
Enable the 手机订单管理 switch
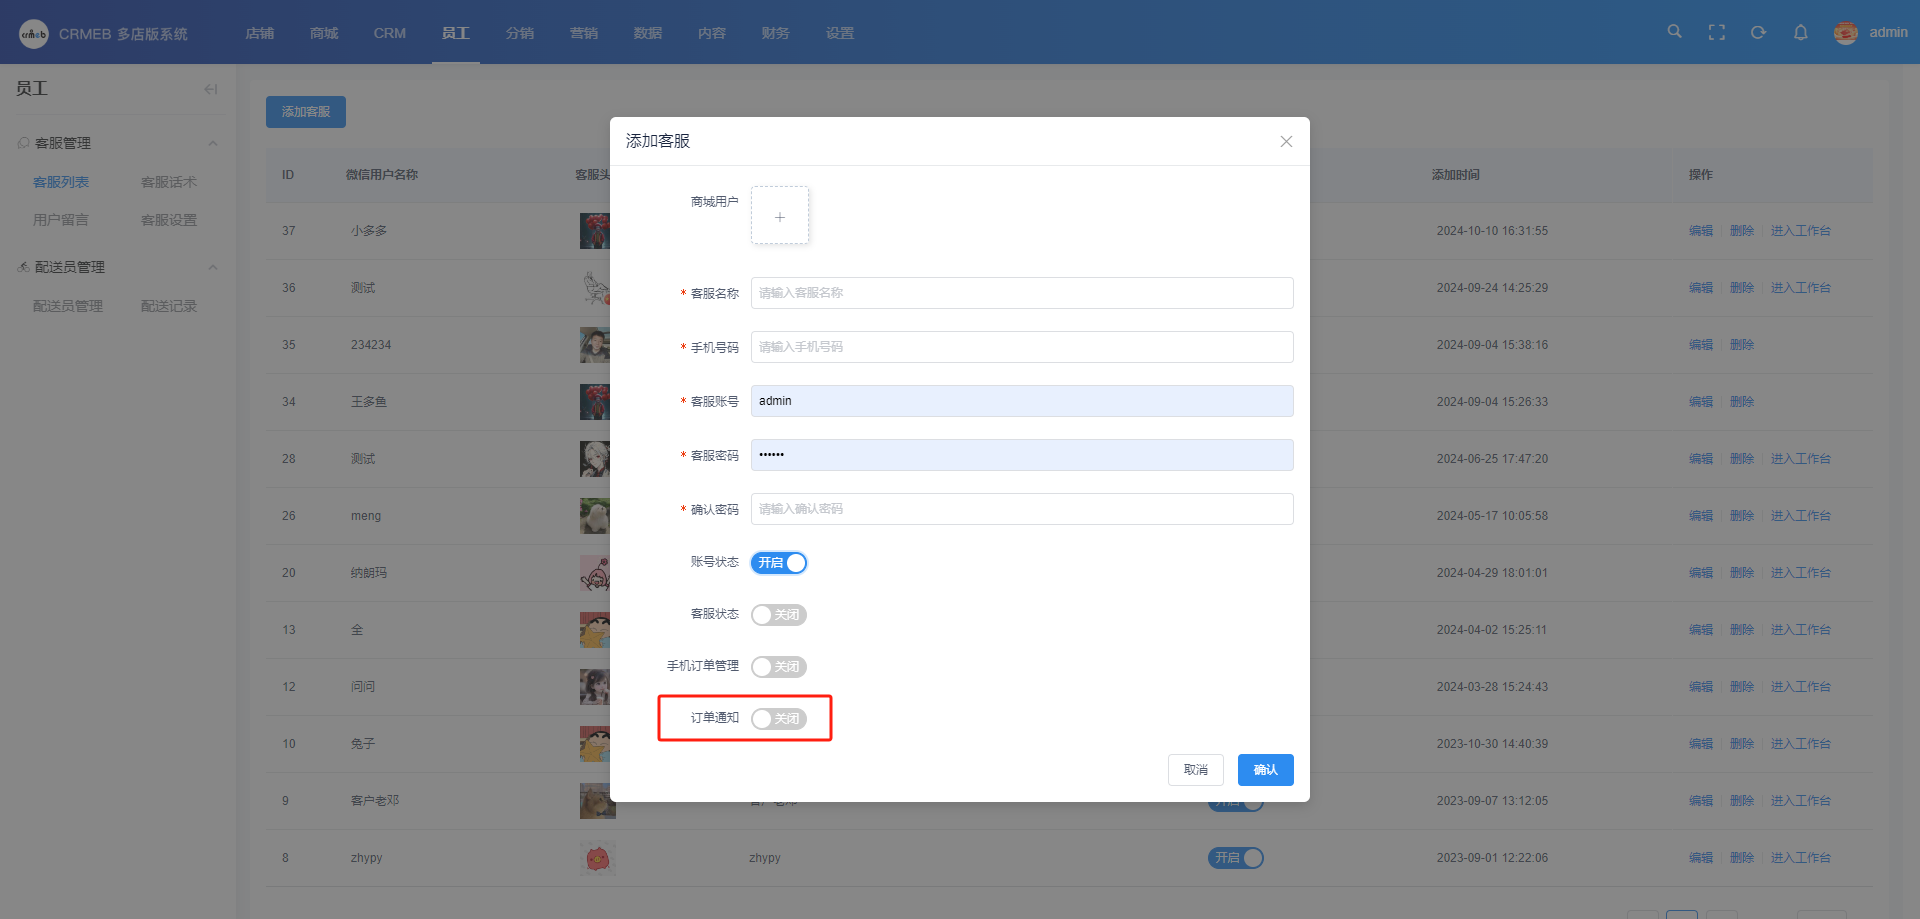pos(779,667)
